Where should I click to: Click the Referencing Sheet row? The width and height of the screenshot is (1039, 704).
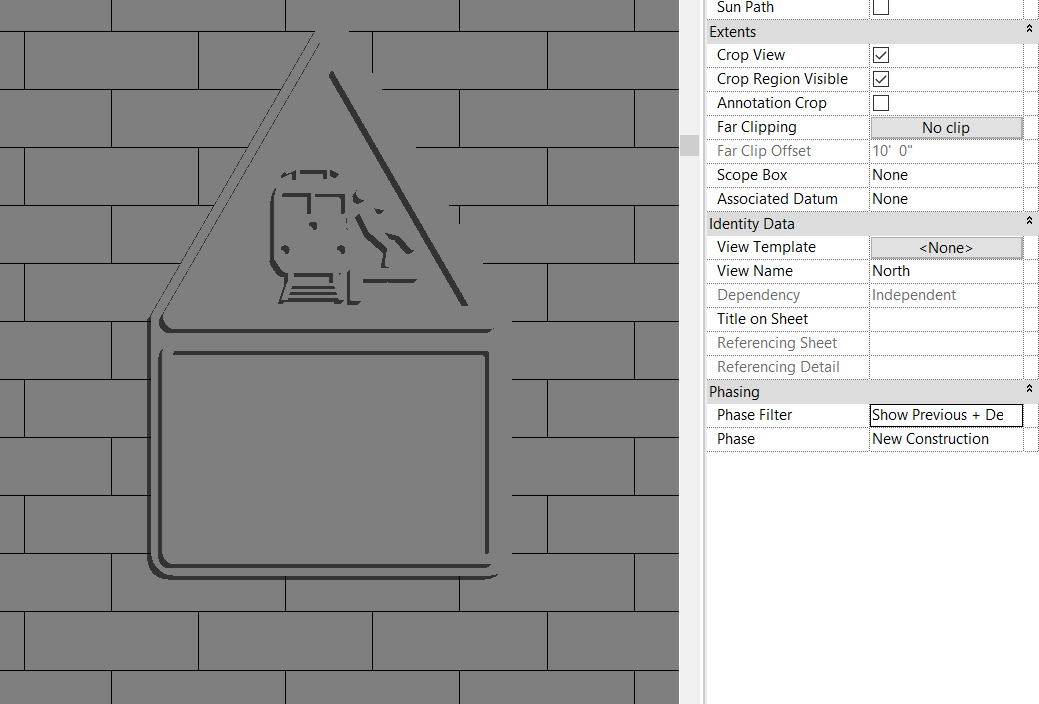pyautogui.click(x=945, y=342)
